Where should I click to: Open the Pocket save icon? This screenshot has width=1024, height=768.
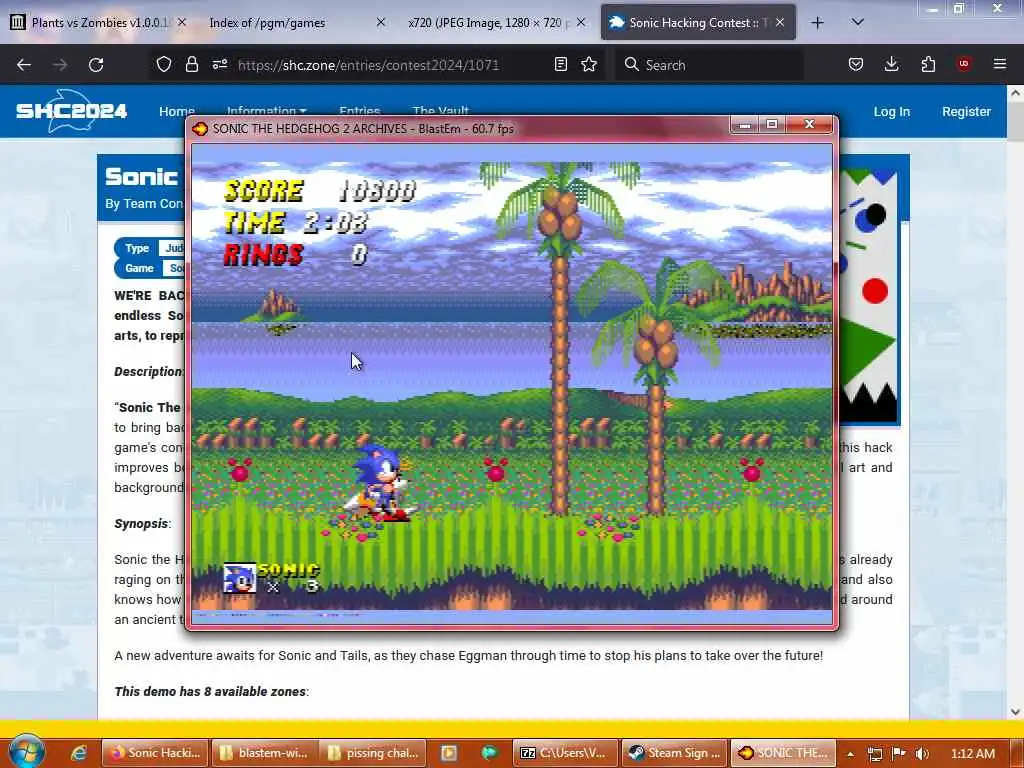856,64
